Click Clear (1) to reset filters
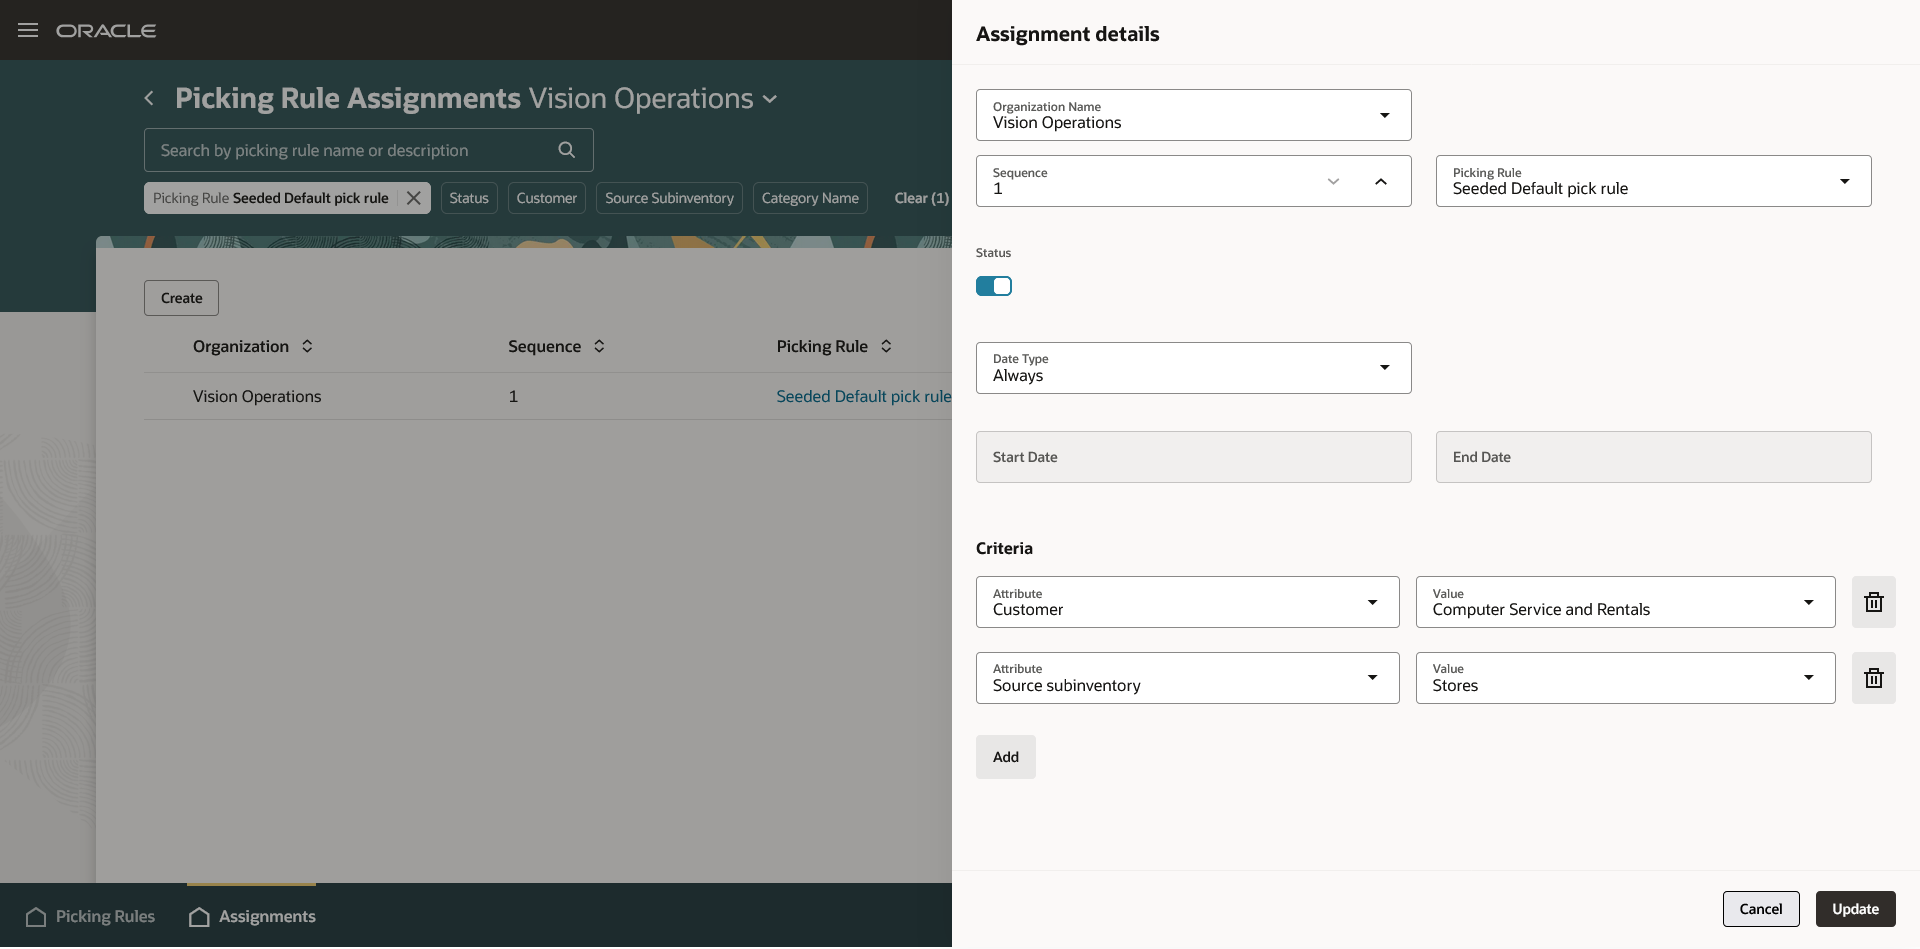The width and height of the screenshot is (1920, 949). (921, 198)
